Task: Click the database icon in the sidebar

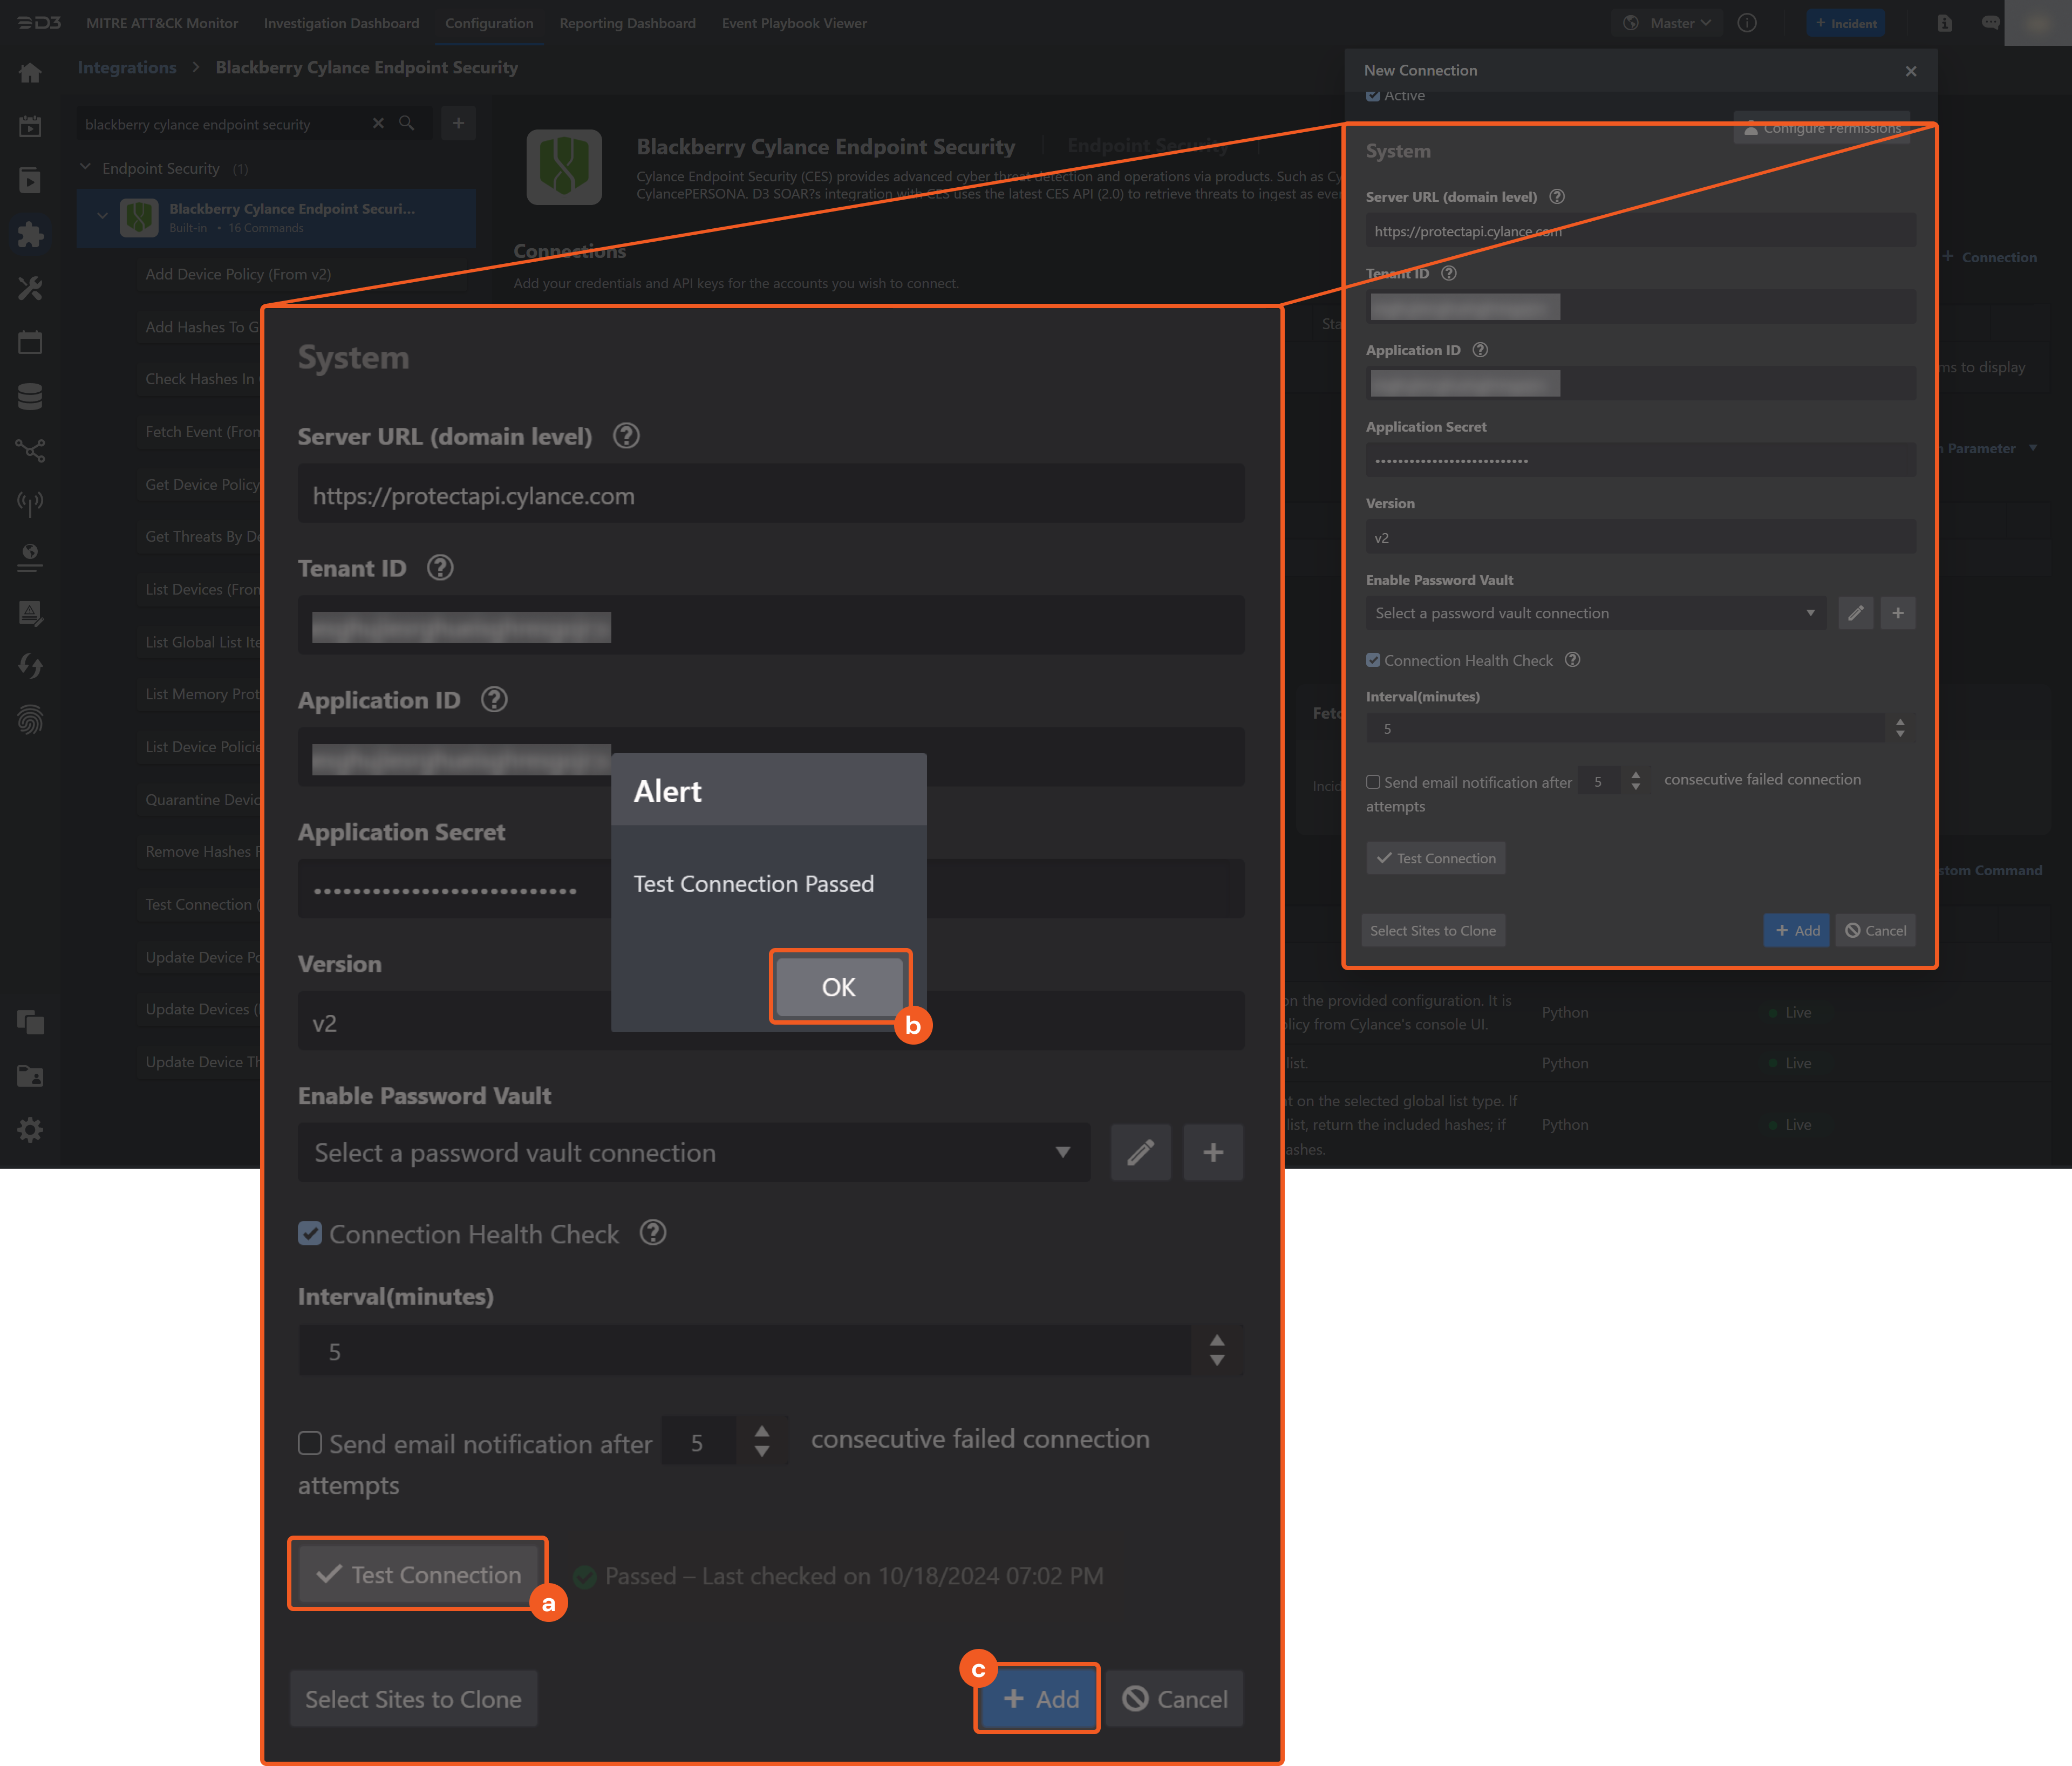Action: (x=31, y=395)
